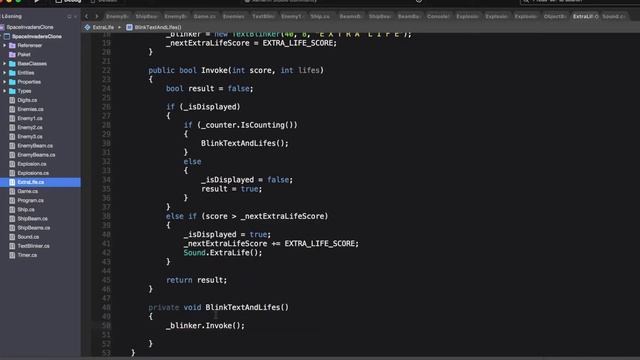Open Game.cs from the solution tree
This screenshot has height=360, width=640.
click(27, 191)
